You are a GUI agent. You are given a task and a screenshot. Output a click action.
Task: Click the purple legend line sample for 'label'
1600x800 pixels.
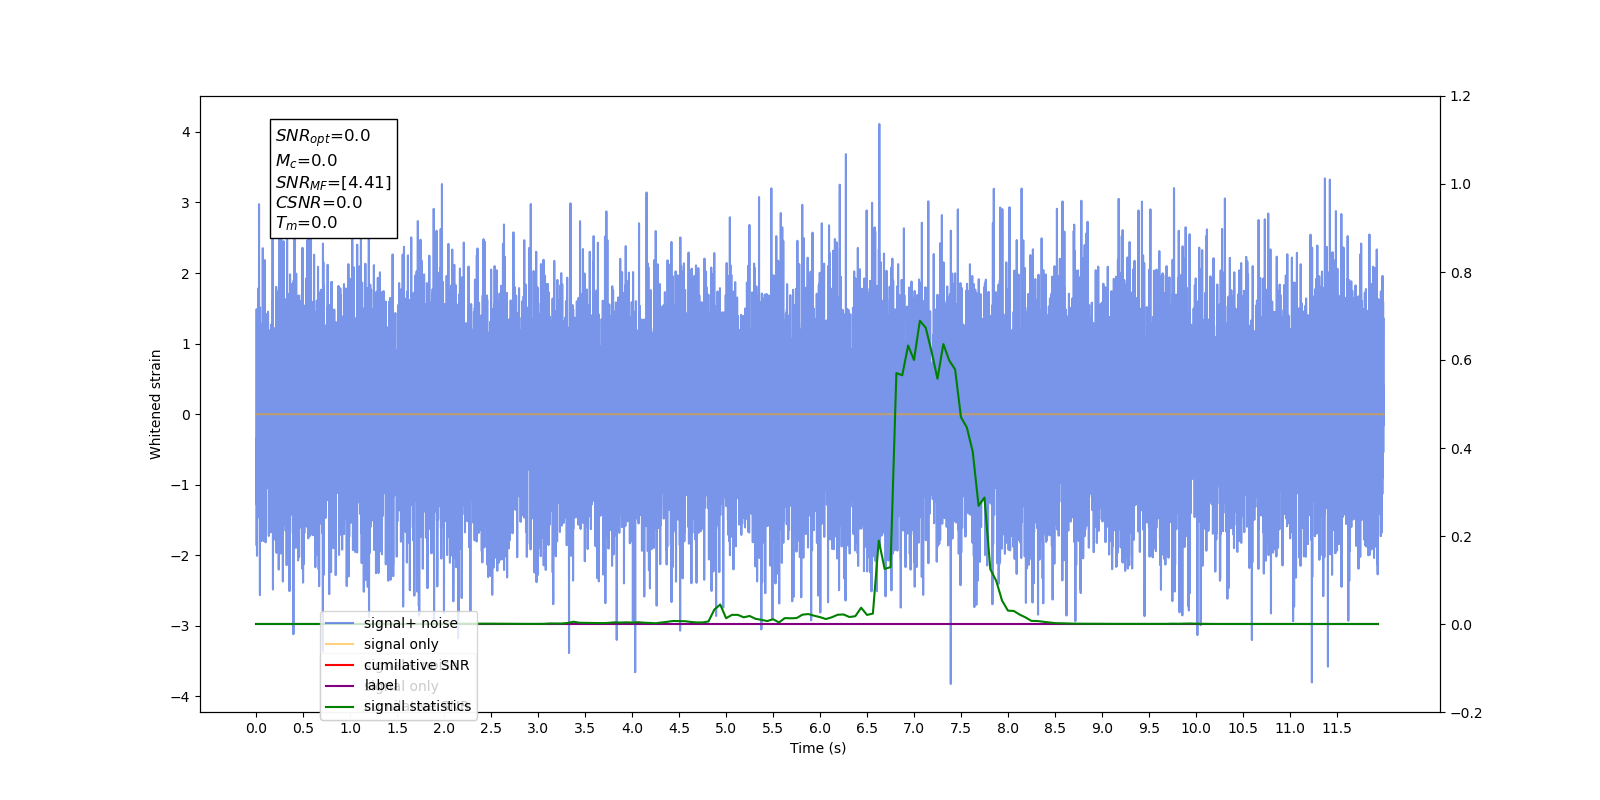(x=340, y=686)
